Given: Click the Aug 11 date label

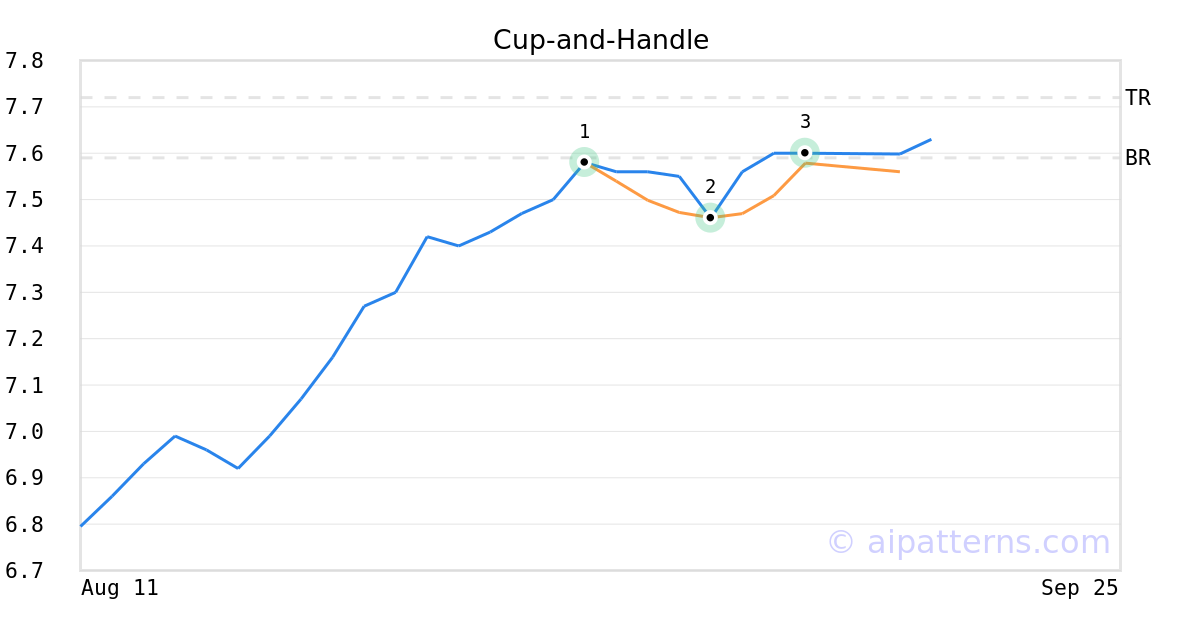Looking at the screenshot, I should pyautogui.click(x=120, y=588).
